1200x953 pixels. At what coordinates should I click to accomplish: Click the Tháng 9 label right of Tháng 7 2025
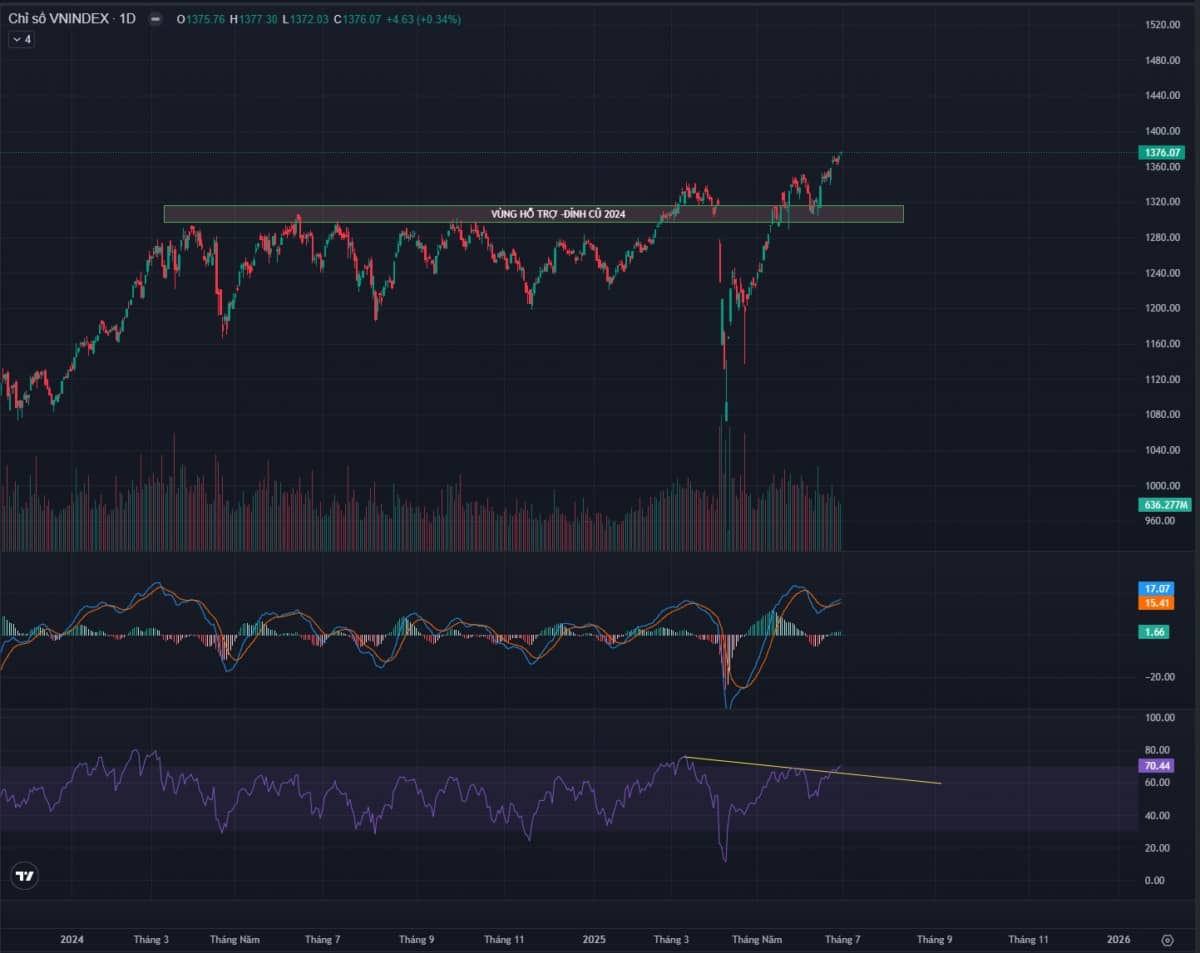pyautogui.click(x=934, y=940)
